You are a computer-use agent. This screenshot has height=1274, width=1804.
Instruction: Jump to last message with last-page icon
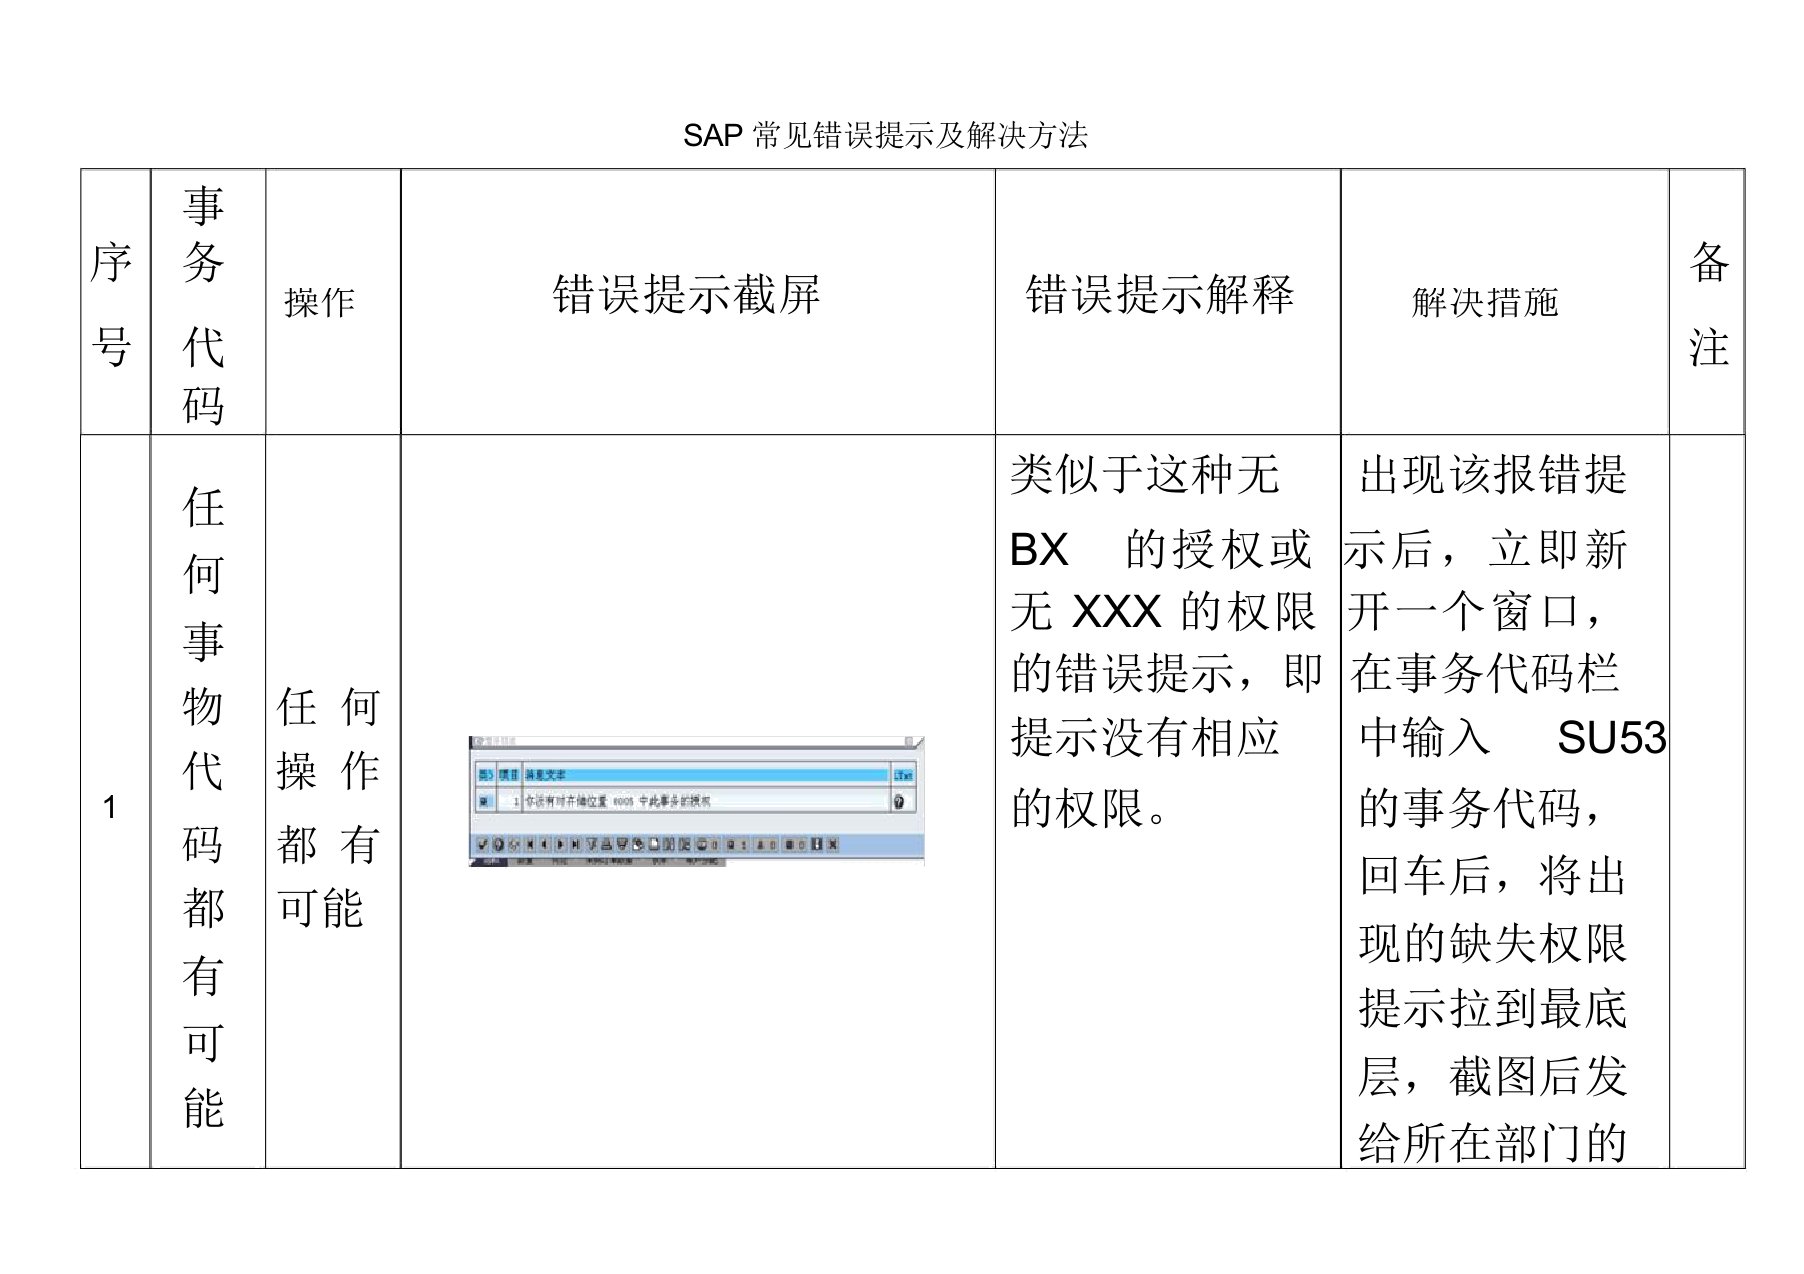[575, 844]
